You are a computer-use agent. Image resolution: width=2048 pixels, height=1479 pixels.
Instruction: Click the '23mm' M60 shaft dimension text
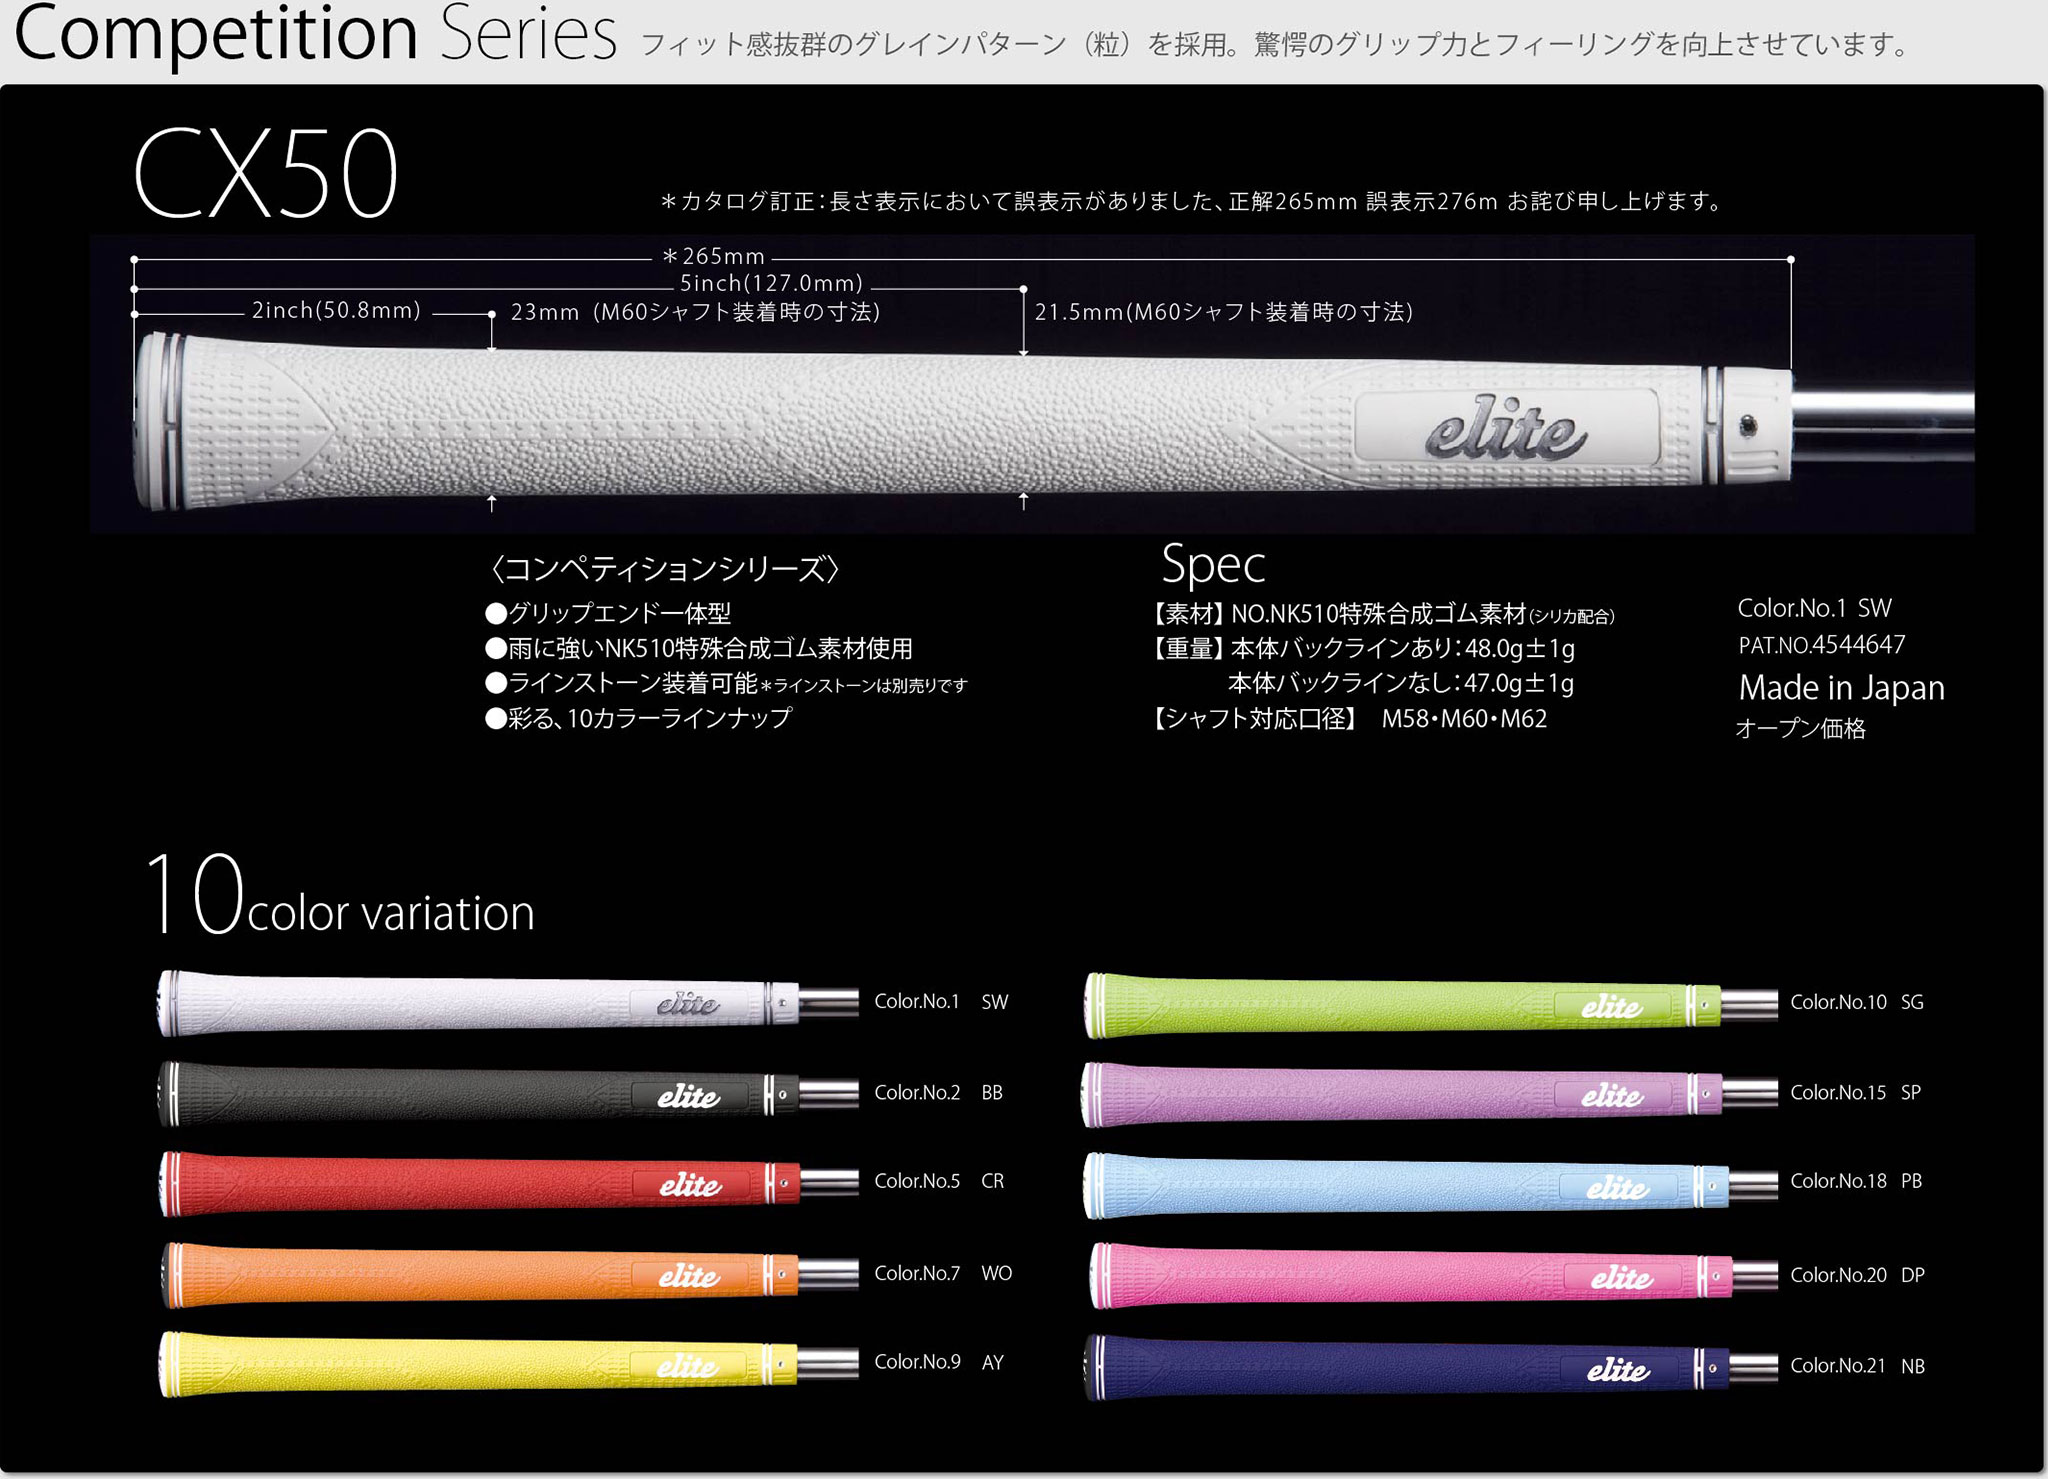tap(695, 312)
